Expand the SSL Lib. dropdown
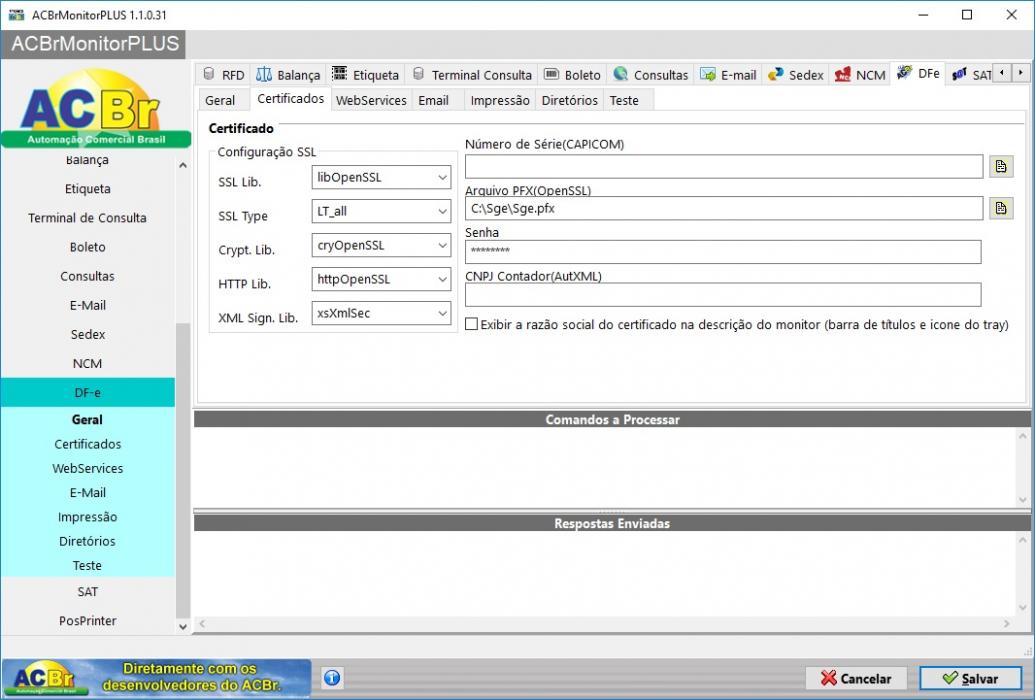 [x=381, y=177]
